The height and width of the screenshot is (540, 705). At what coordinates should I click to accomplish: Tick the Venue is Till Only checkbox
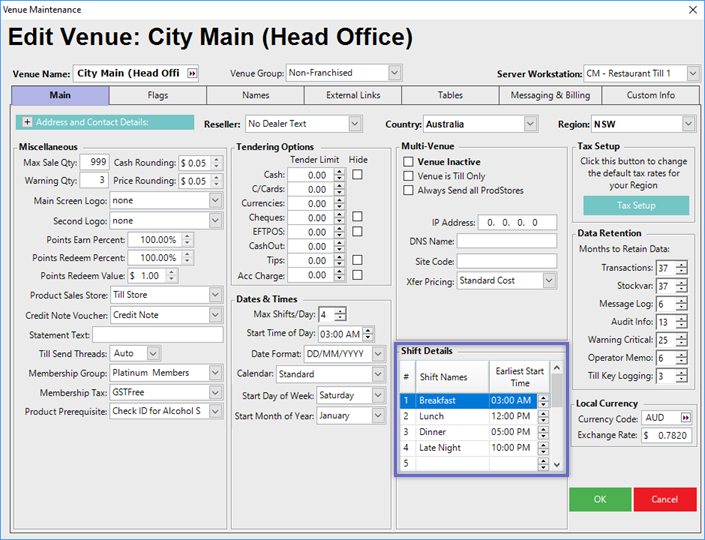(x=408, y=176)
